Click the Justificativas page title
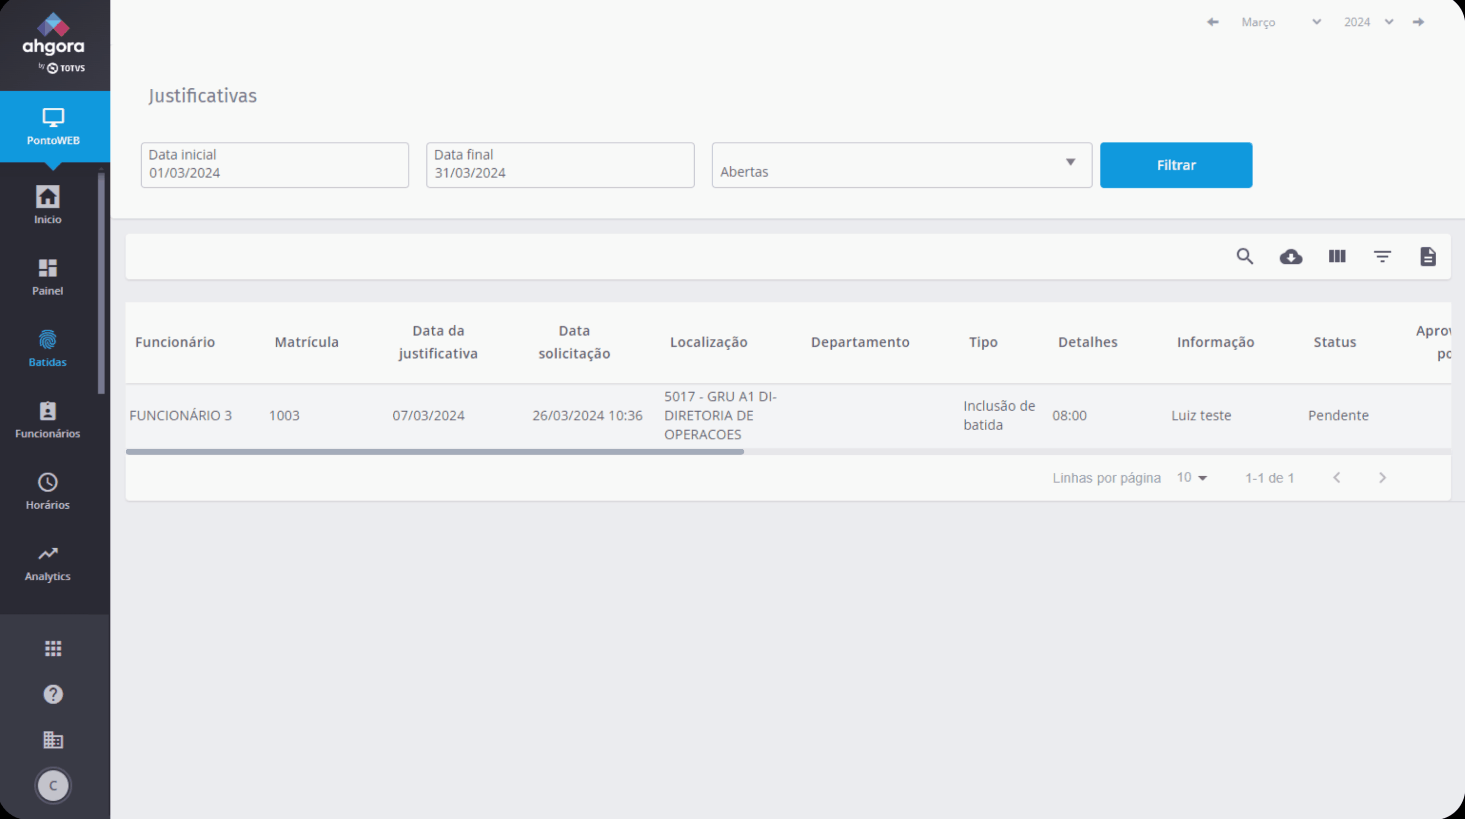The image size is (1465, 819). click(203, 96)
